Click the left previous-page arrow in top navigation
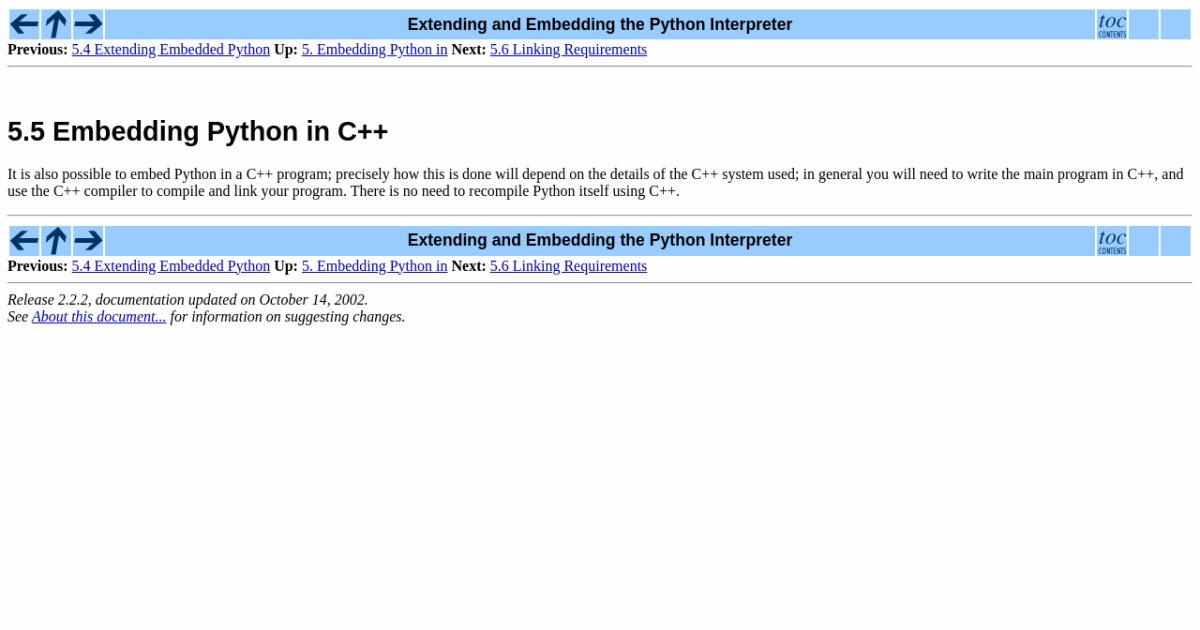Viewport: 1200px width, 630px height. click(23, 23)
